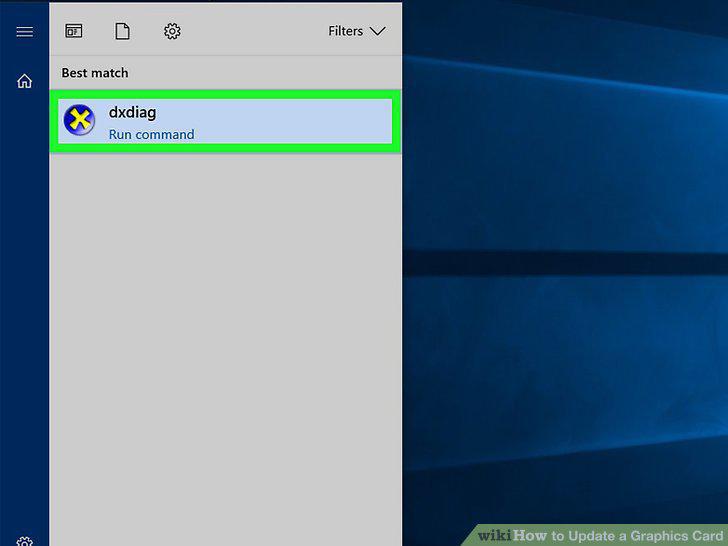Filter results by Documents icon
Image resolution: width=728 pixels, height=546 pixels.
[x=123, y=31]
